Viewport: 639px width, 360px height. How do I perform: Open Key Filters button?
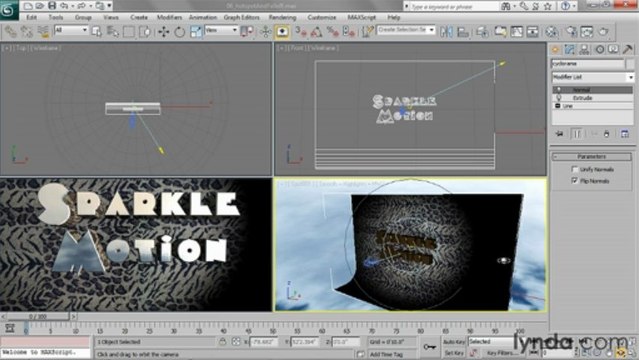coord(502,353)
